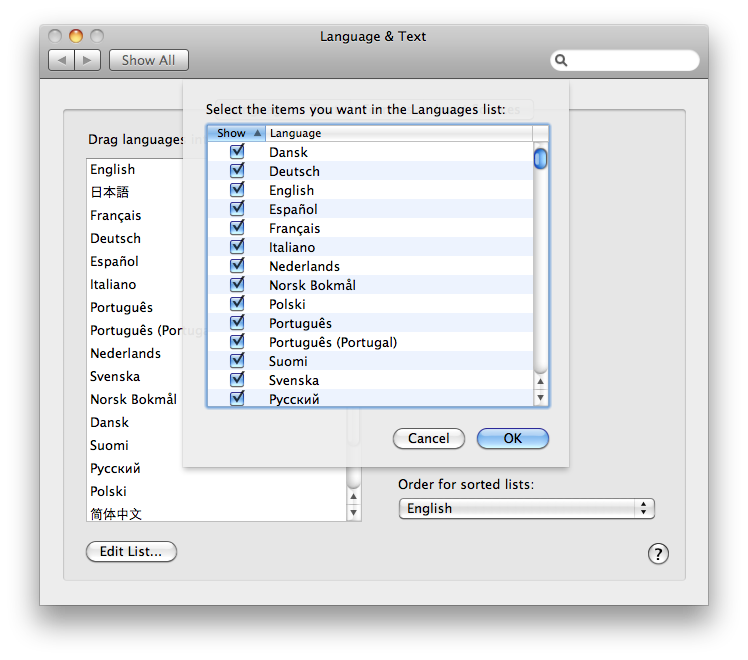
Task: Focus the search field in the toolbar
Action: (625, 60)
